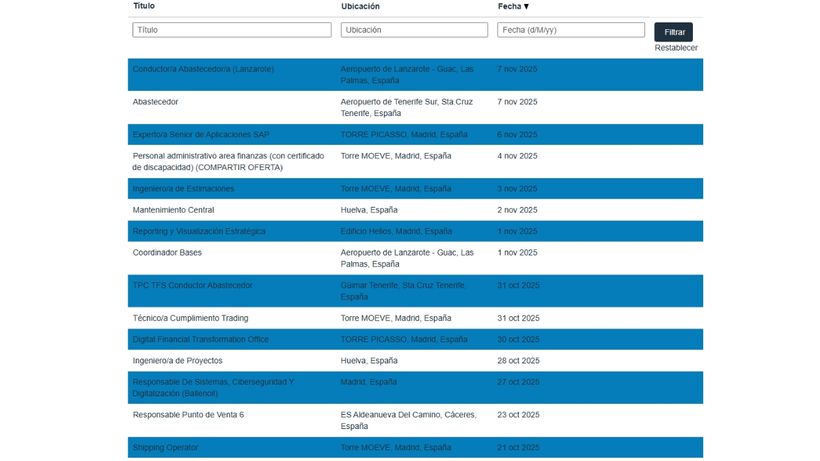820x461 pixels.
Task: Open the Coordinador Bases listing
Action: pyautogui.click(x=167, y=253)
